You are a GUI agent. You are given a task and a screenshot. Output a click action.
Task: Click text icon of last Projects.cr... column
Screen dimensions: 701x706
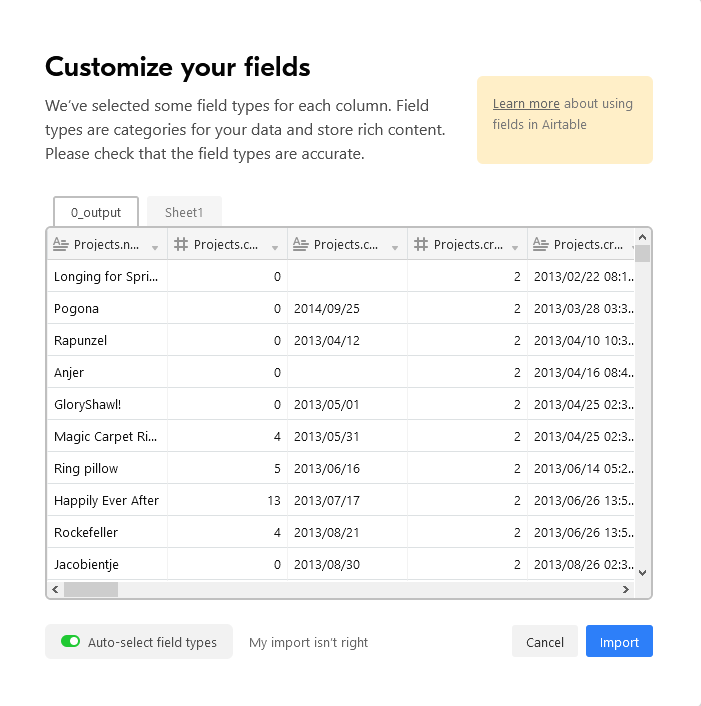[540, 244]
